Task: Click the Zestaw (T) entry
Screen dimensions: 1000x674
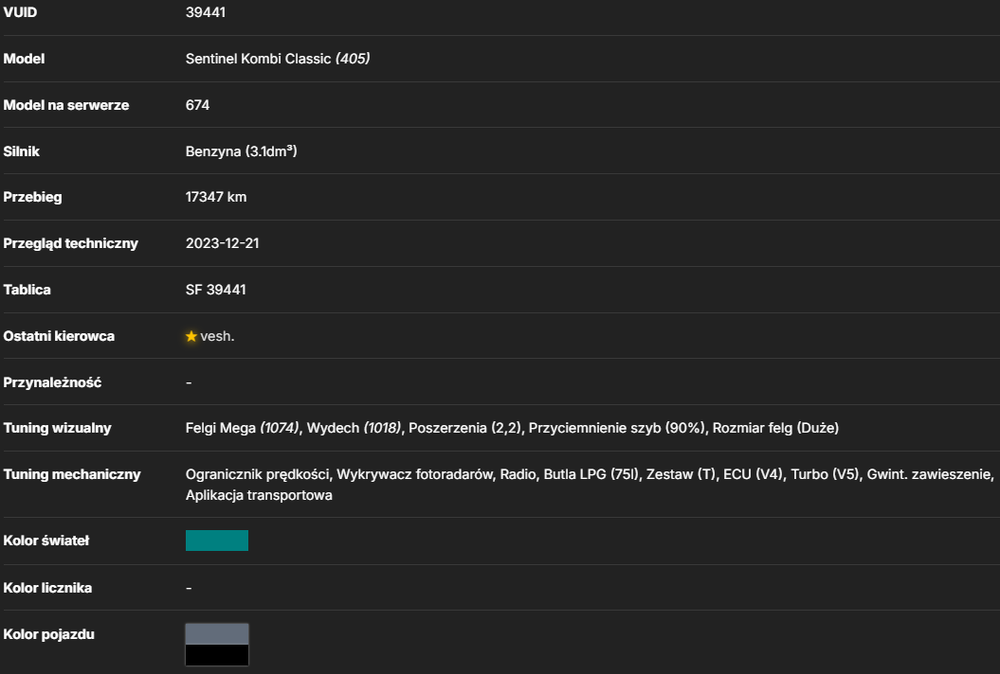Action: tap(680, 474)
